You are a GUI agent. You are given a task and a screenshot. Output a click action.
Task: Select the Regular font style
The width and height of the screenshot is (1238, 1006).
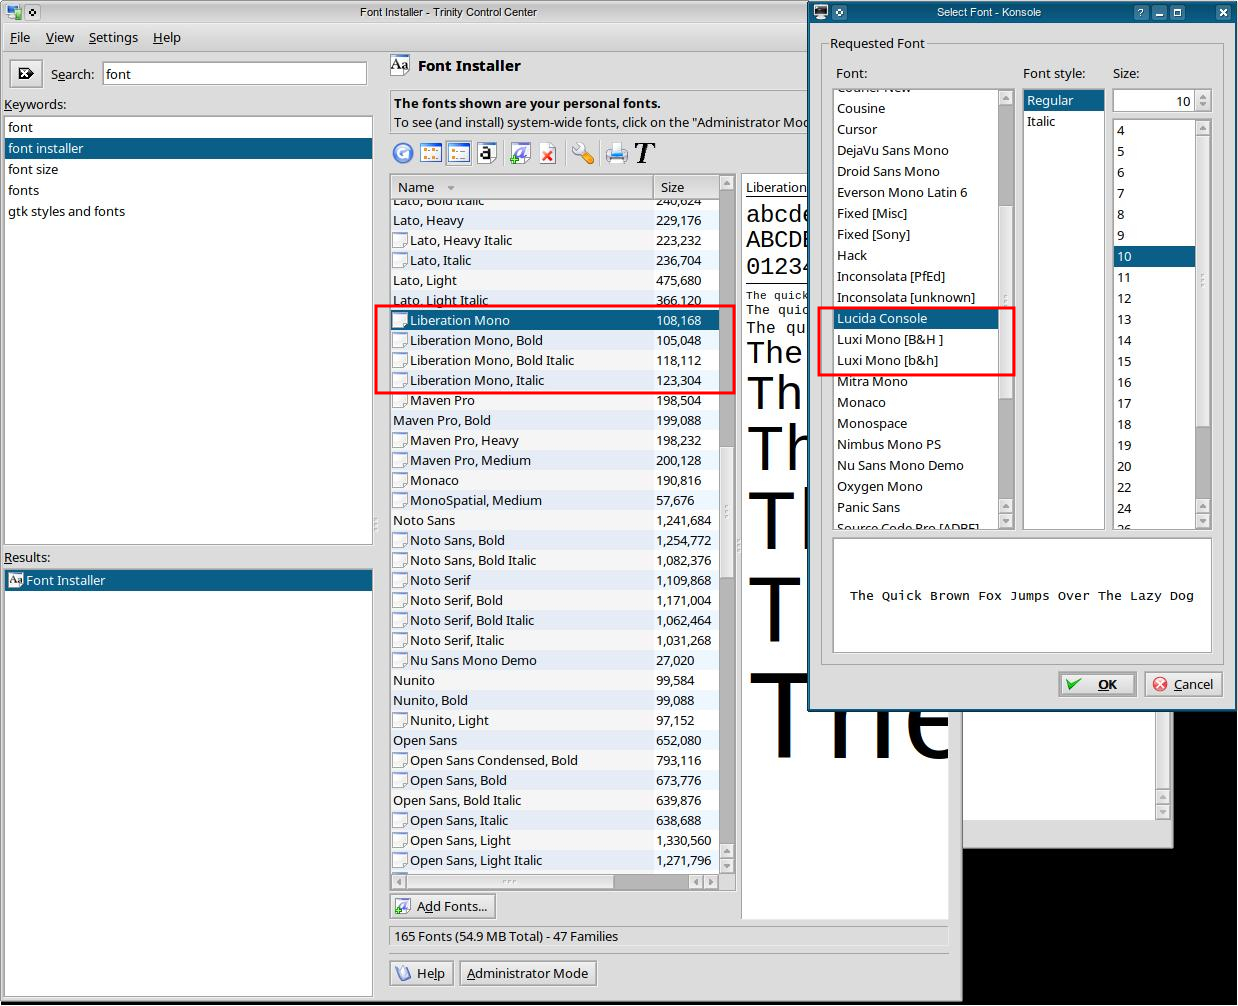pyautogui.click(x=1063, y=100)
